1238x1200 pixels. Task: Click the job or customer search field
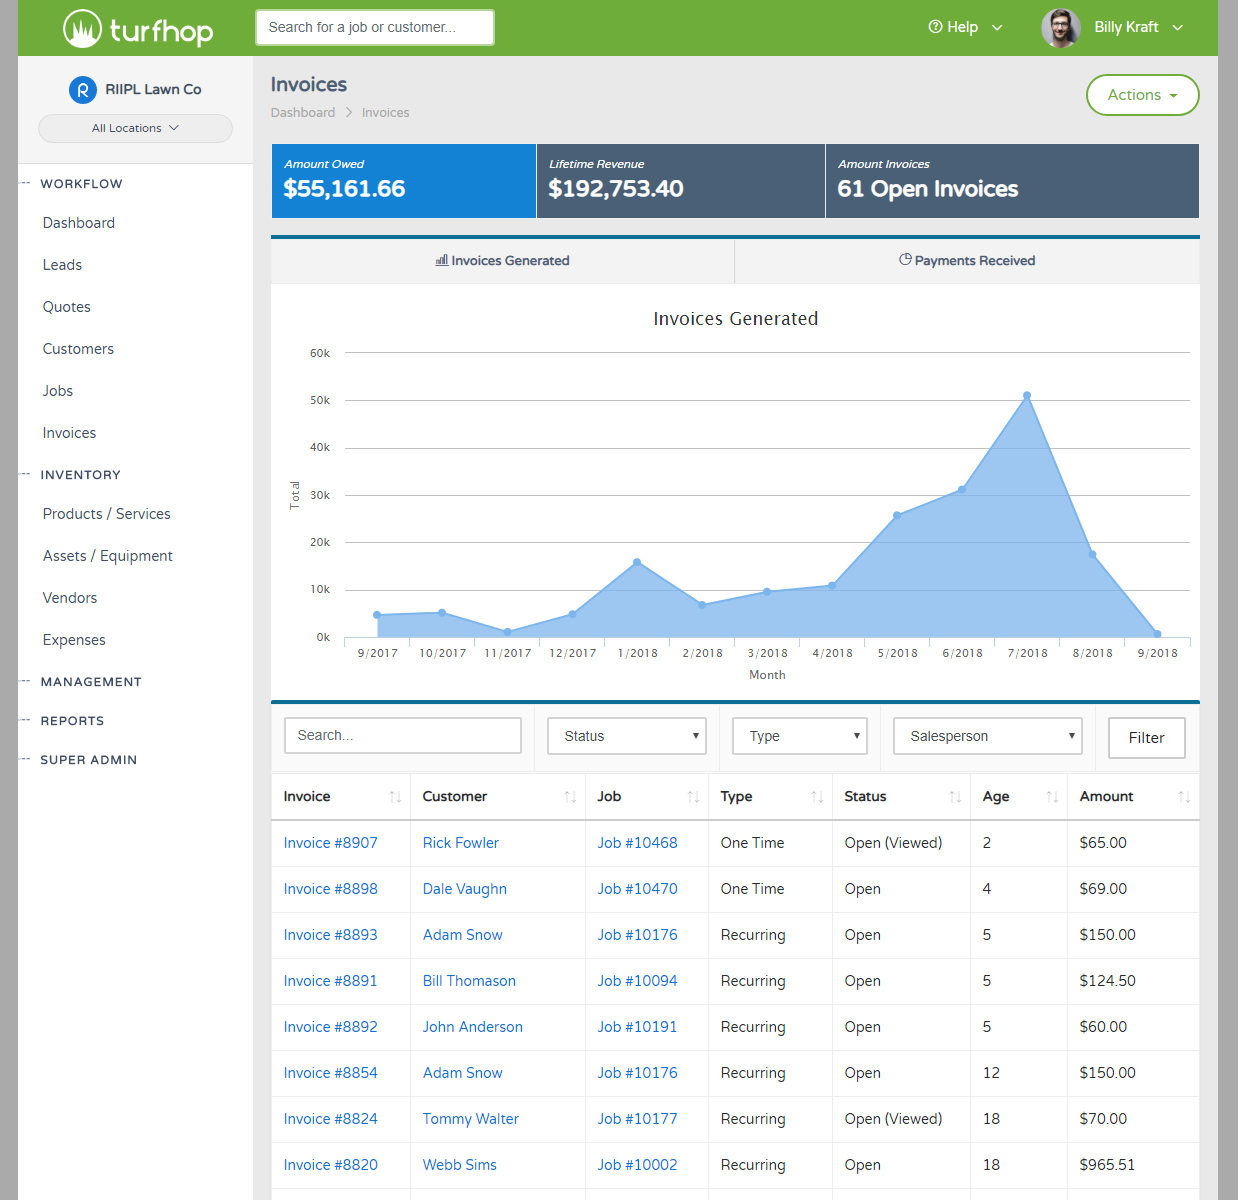click(375, 28)
